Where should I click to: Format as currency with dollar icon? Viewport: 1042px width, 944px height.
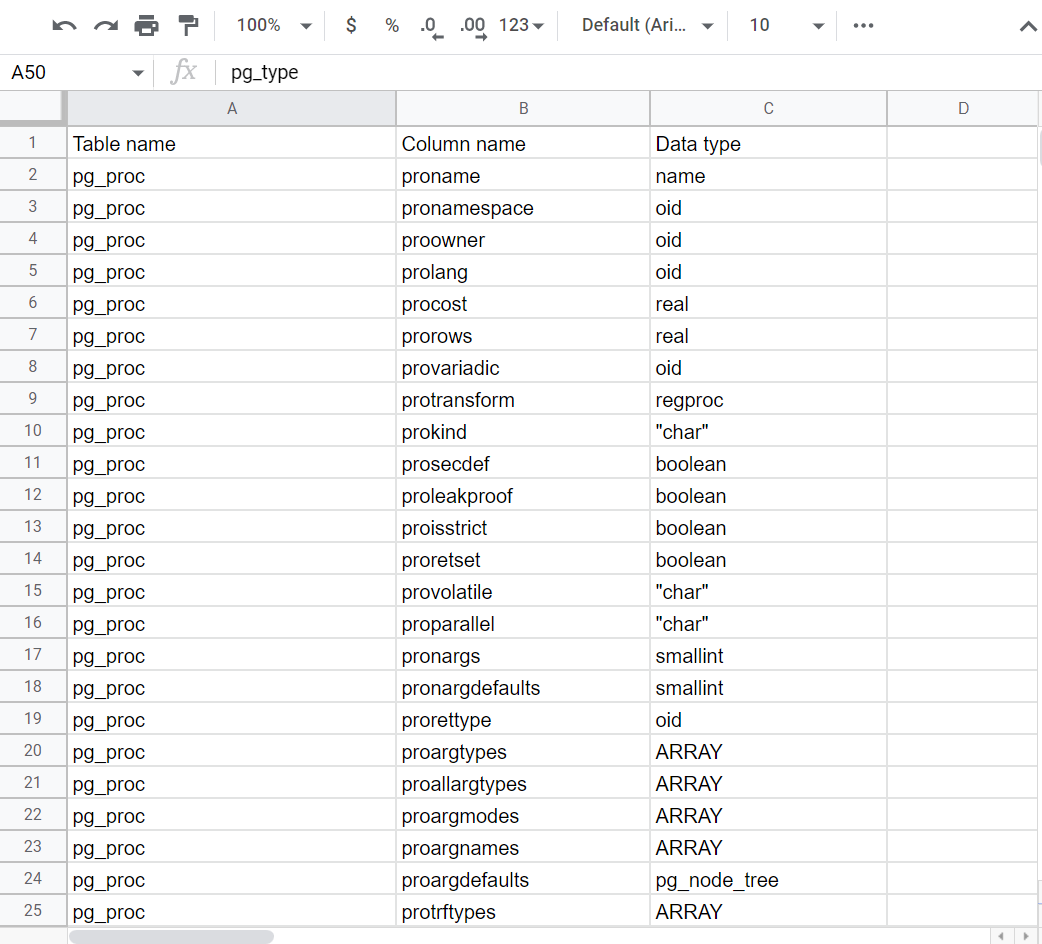[351, 26]
